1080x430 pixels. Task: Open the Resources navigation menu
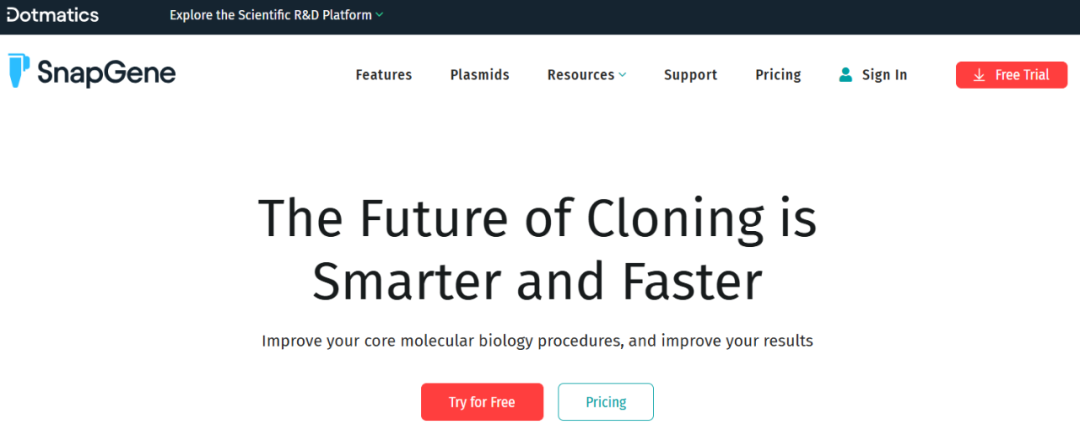coord(581,75)
